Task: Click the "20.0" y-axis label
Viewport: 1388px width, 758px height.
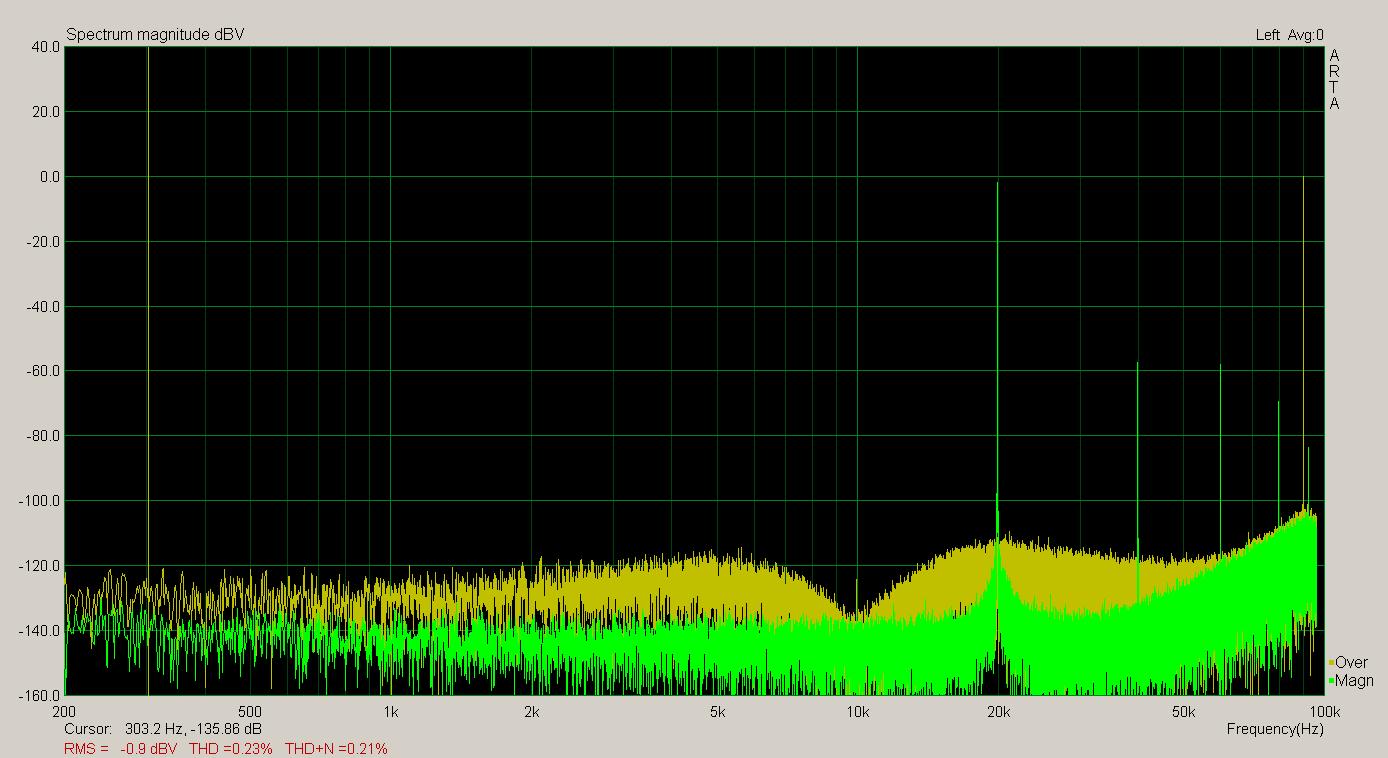Action: (45, 112)
